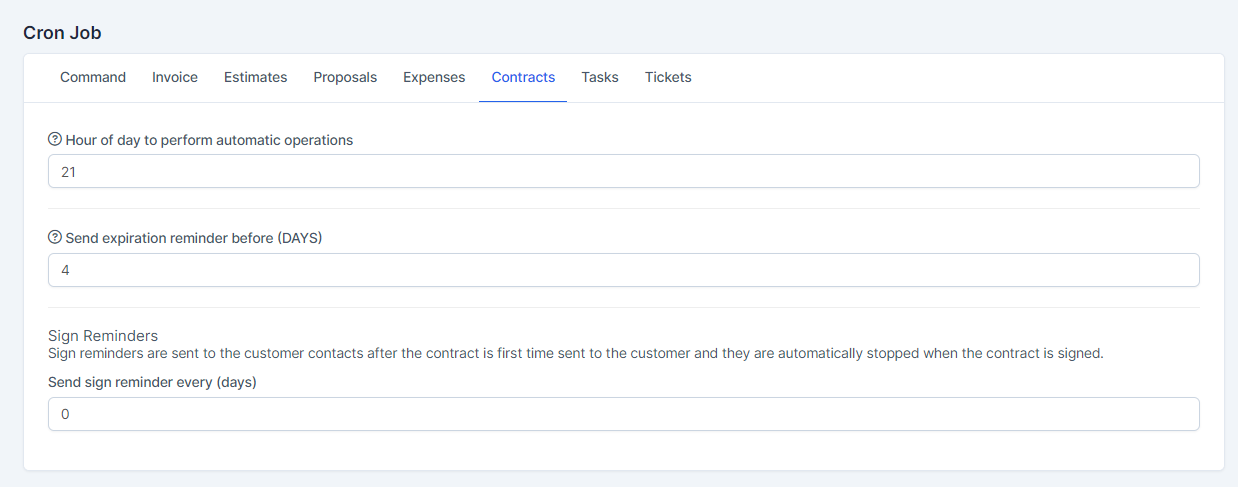Go to the Estimates tab
Viewport: 1238px width, 487px height.
[x=255, y=77]
